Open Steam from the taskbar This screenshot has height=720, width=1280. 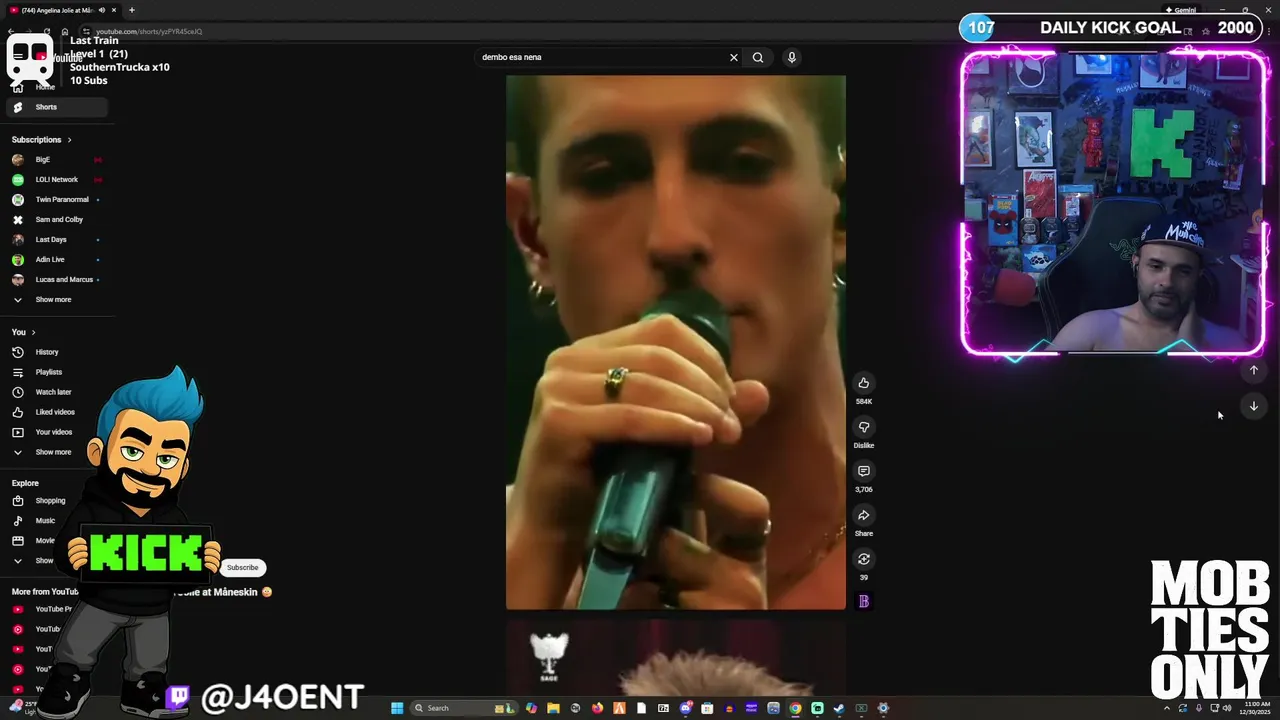(839, 708)
